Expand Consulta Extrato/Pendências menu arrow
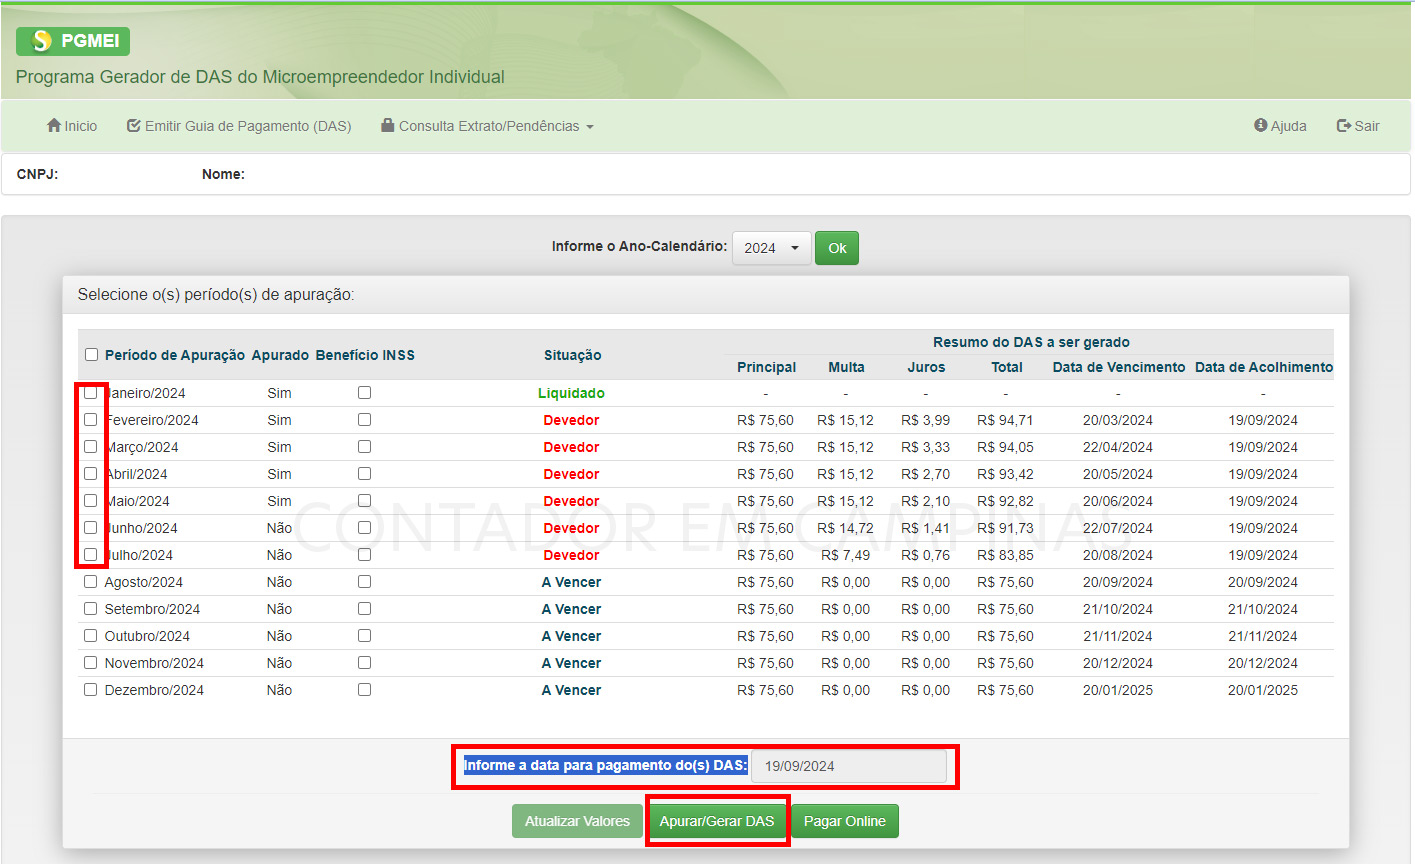Screen dimensions: 1415x864 [590, 127]
